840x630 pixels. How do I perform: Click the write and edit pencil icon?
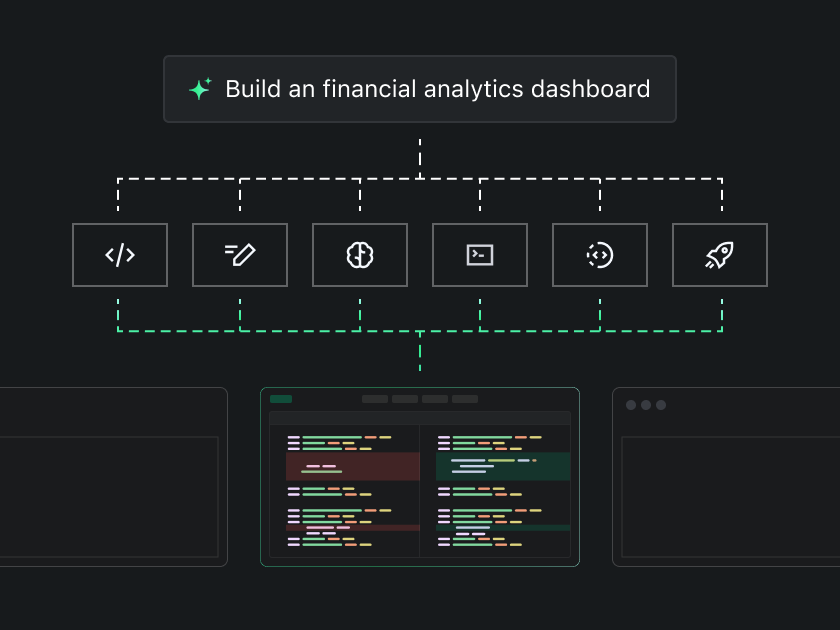click(x=240, y=255)
